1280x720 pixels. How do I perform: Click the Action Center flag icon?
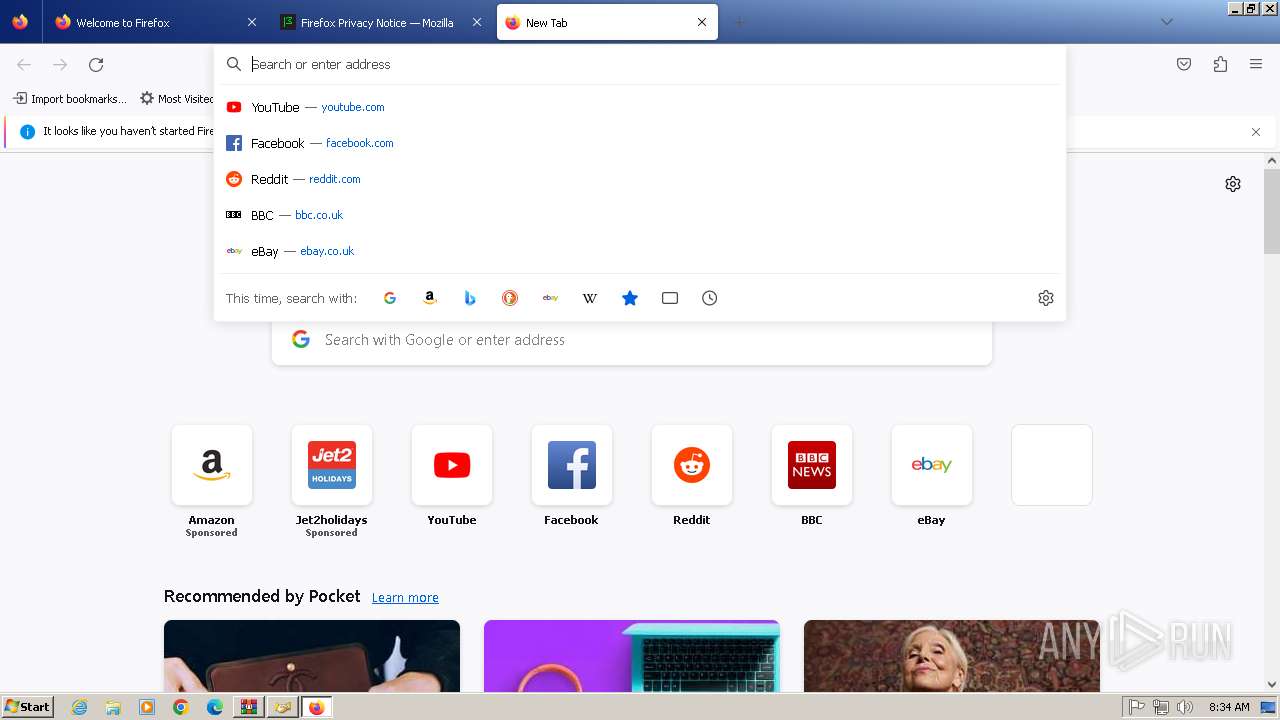pos(1137,707)
